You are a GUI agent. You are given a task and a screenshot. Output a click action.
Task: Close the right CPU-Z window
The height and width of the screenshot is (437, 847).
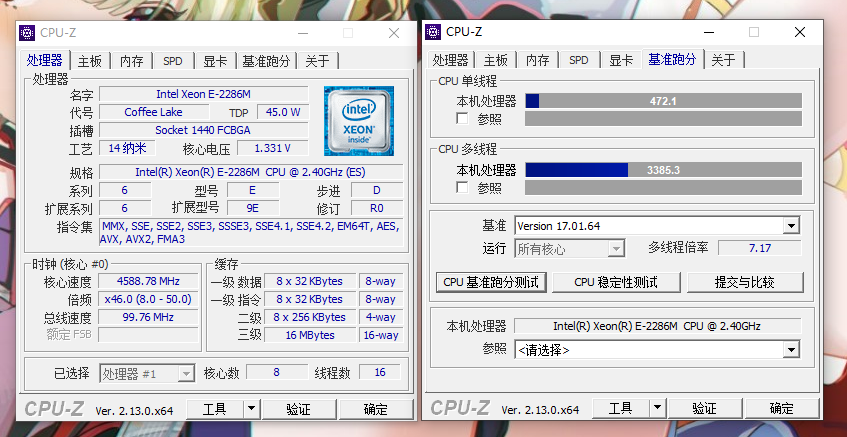(800, 32)
